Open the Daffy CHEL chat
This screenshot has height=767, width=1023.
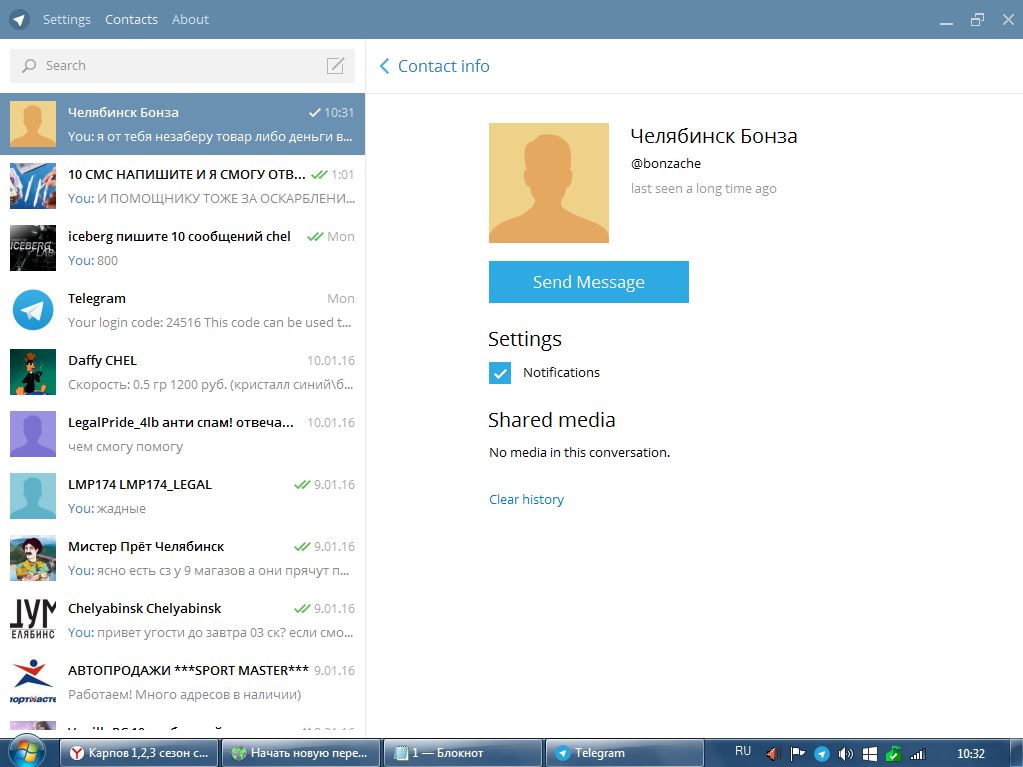[183, 372]
